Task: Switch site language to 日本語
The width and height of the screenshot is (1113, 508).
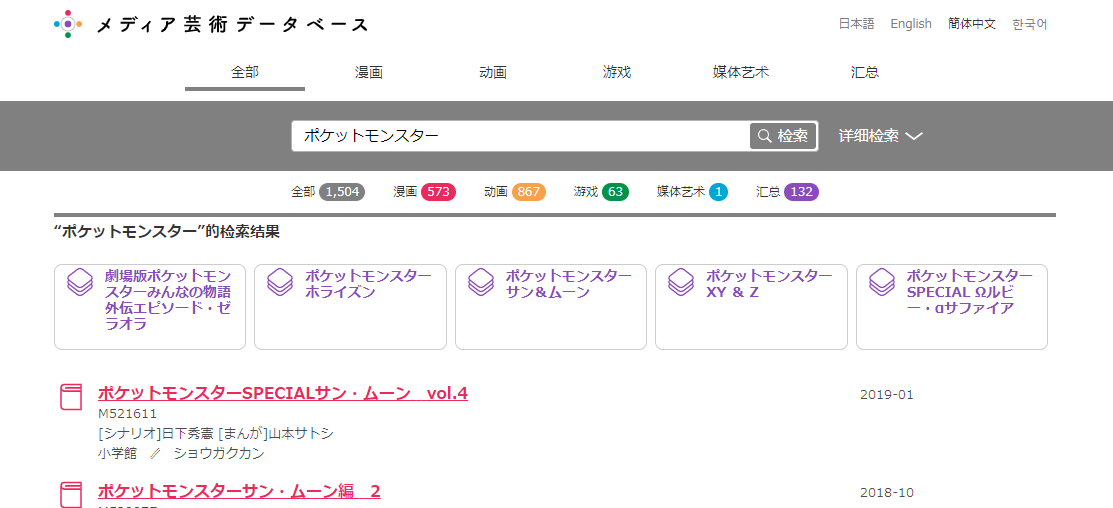Action: coord(856,24)
